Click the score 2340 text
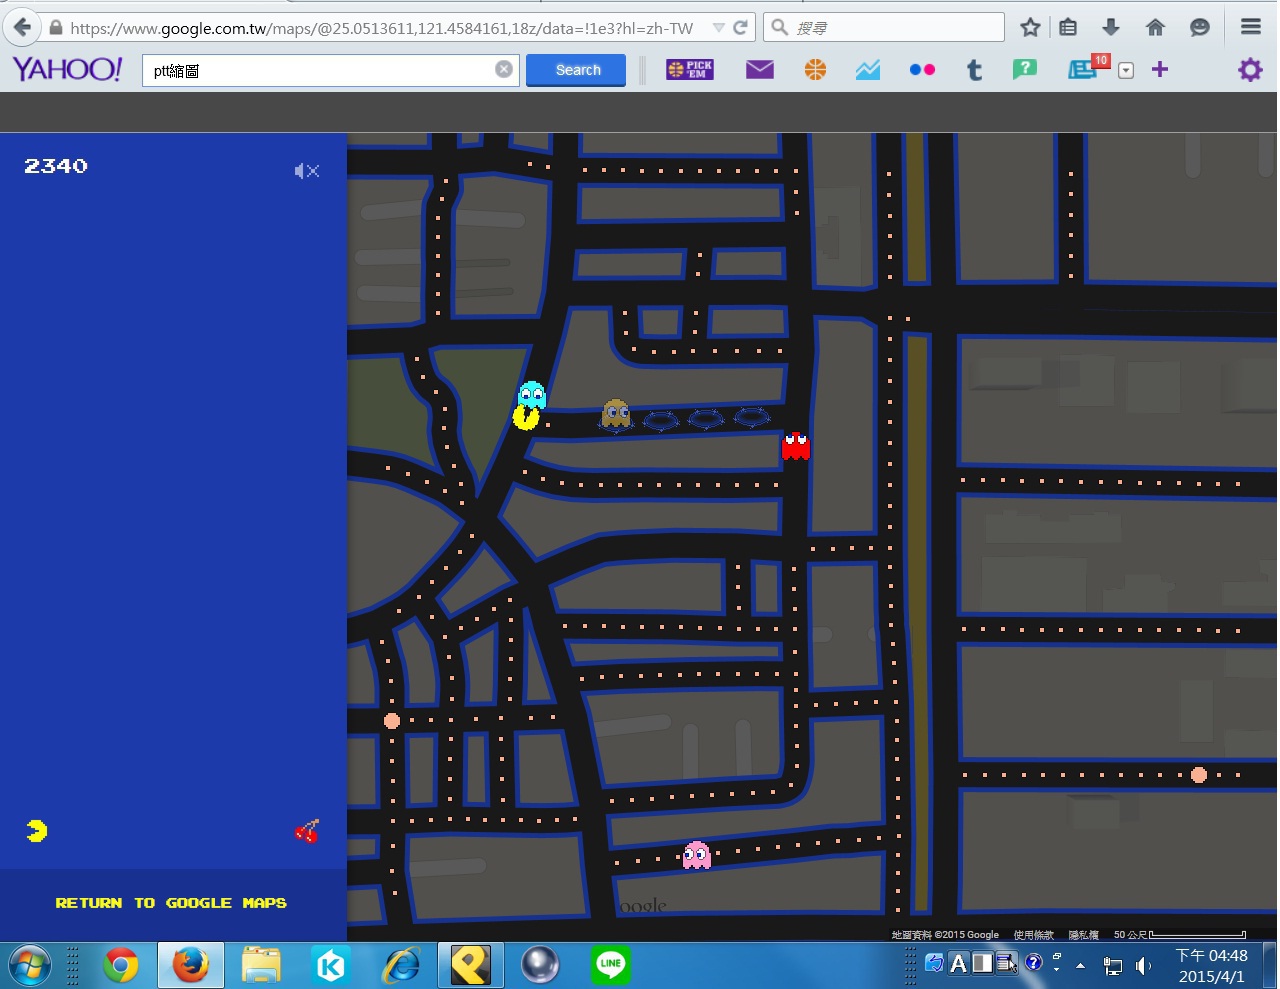Image resolution: width=1280 pixels, height=989 pixels. pyautogui.click(x=56, y=166)
